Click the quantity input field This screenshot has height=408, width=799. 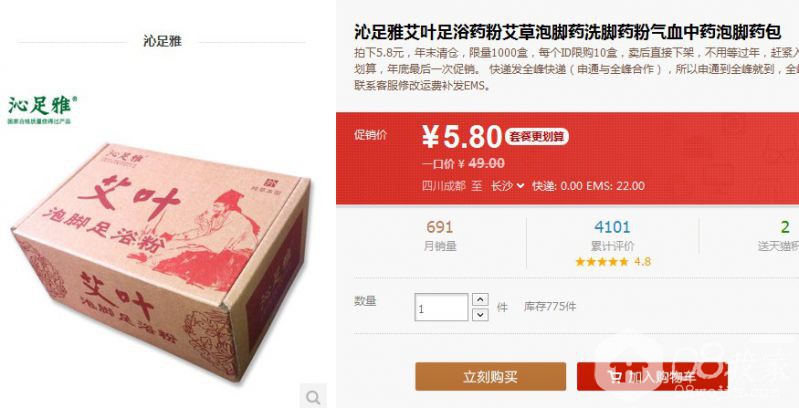pyautogui.click(x=441, y=307)
